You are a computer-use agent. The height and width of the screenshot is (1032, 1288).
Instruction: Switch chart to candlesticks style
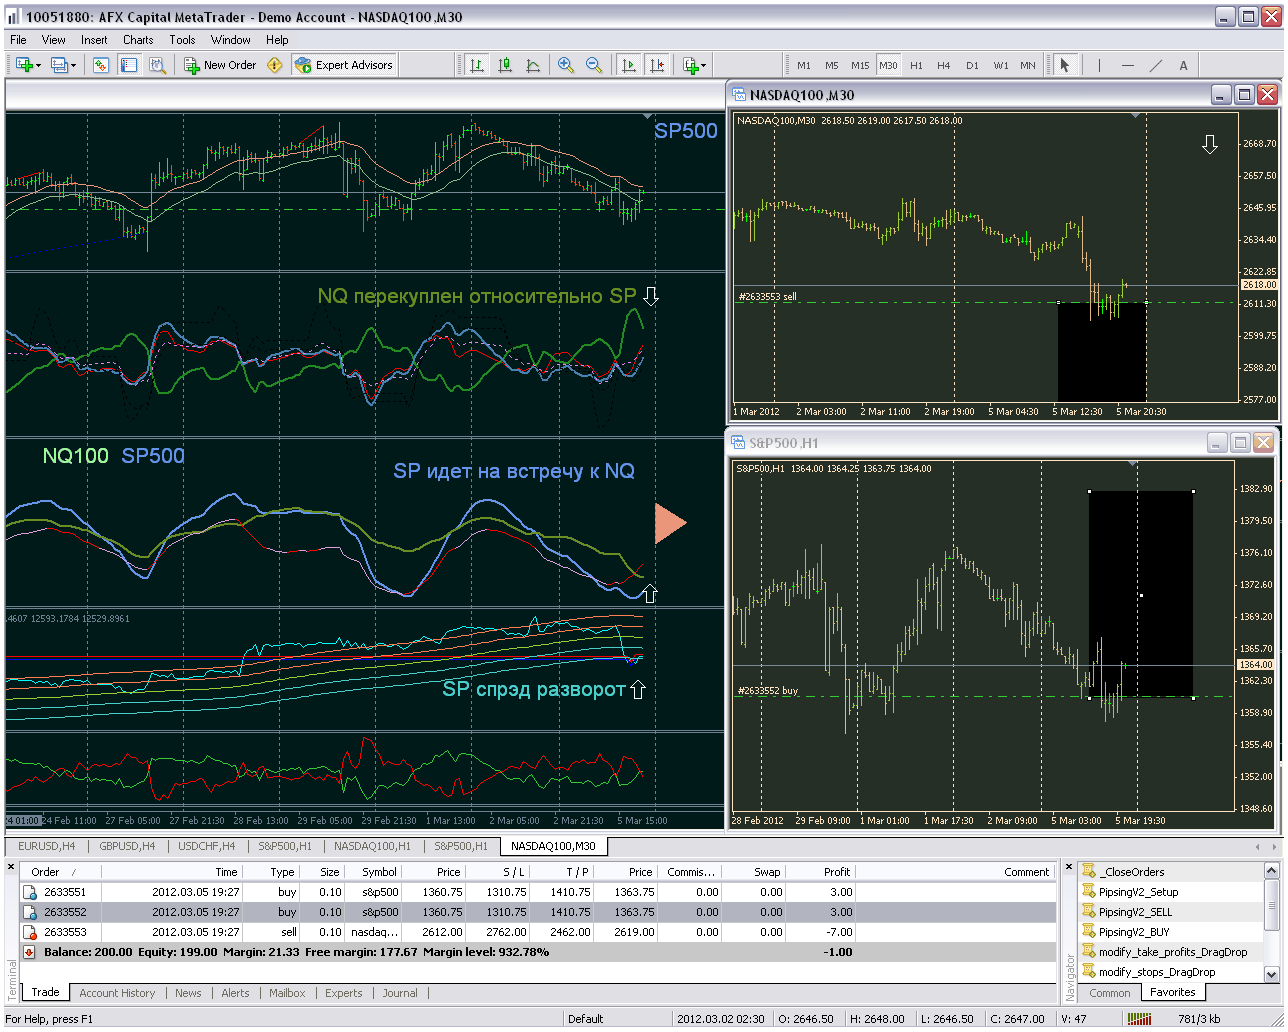pos(505,65)
